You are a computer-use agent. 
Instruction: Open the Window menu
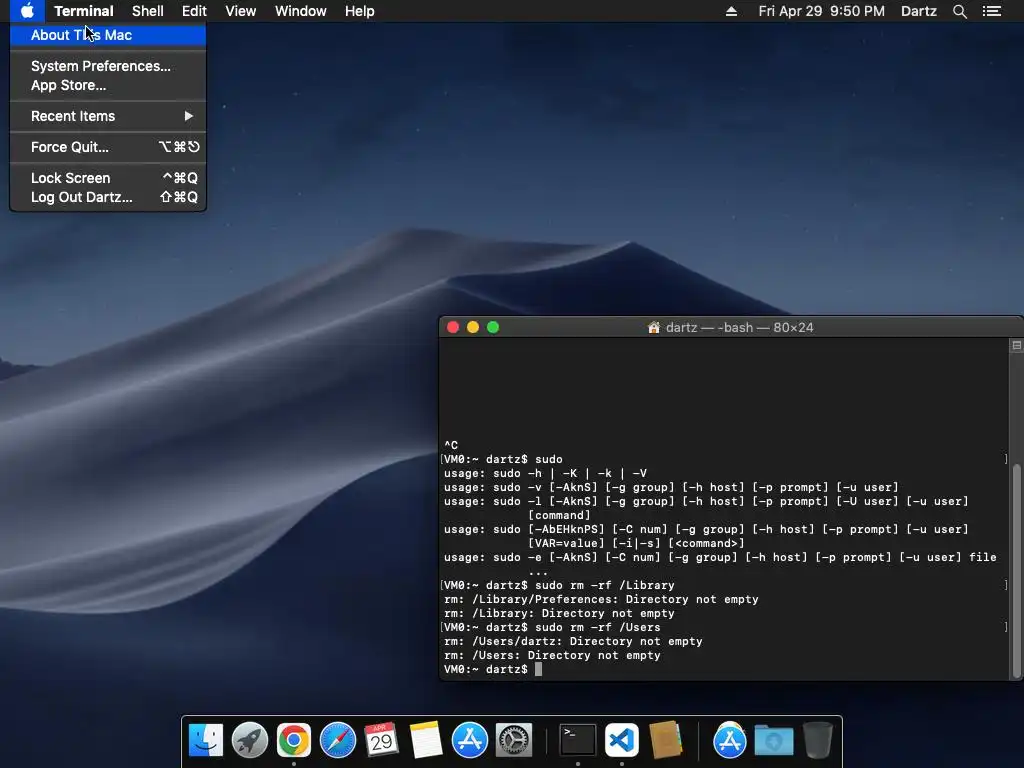click(x=300, y=11)
